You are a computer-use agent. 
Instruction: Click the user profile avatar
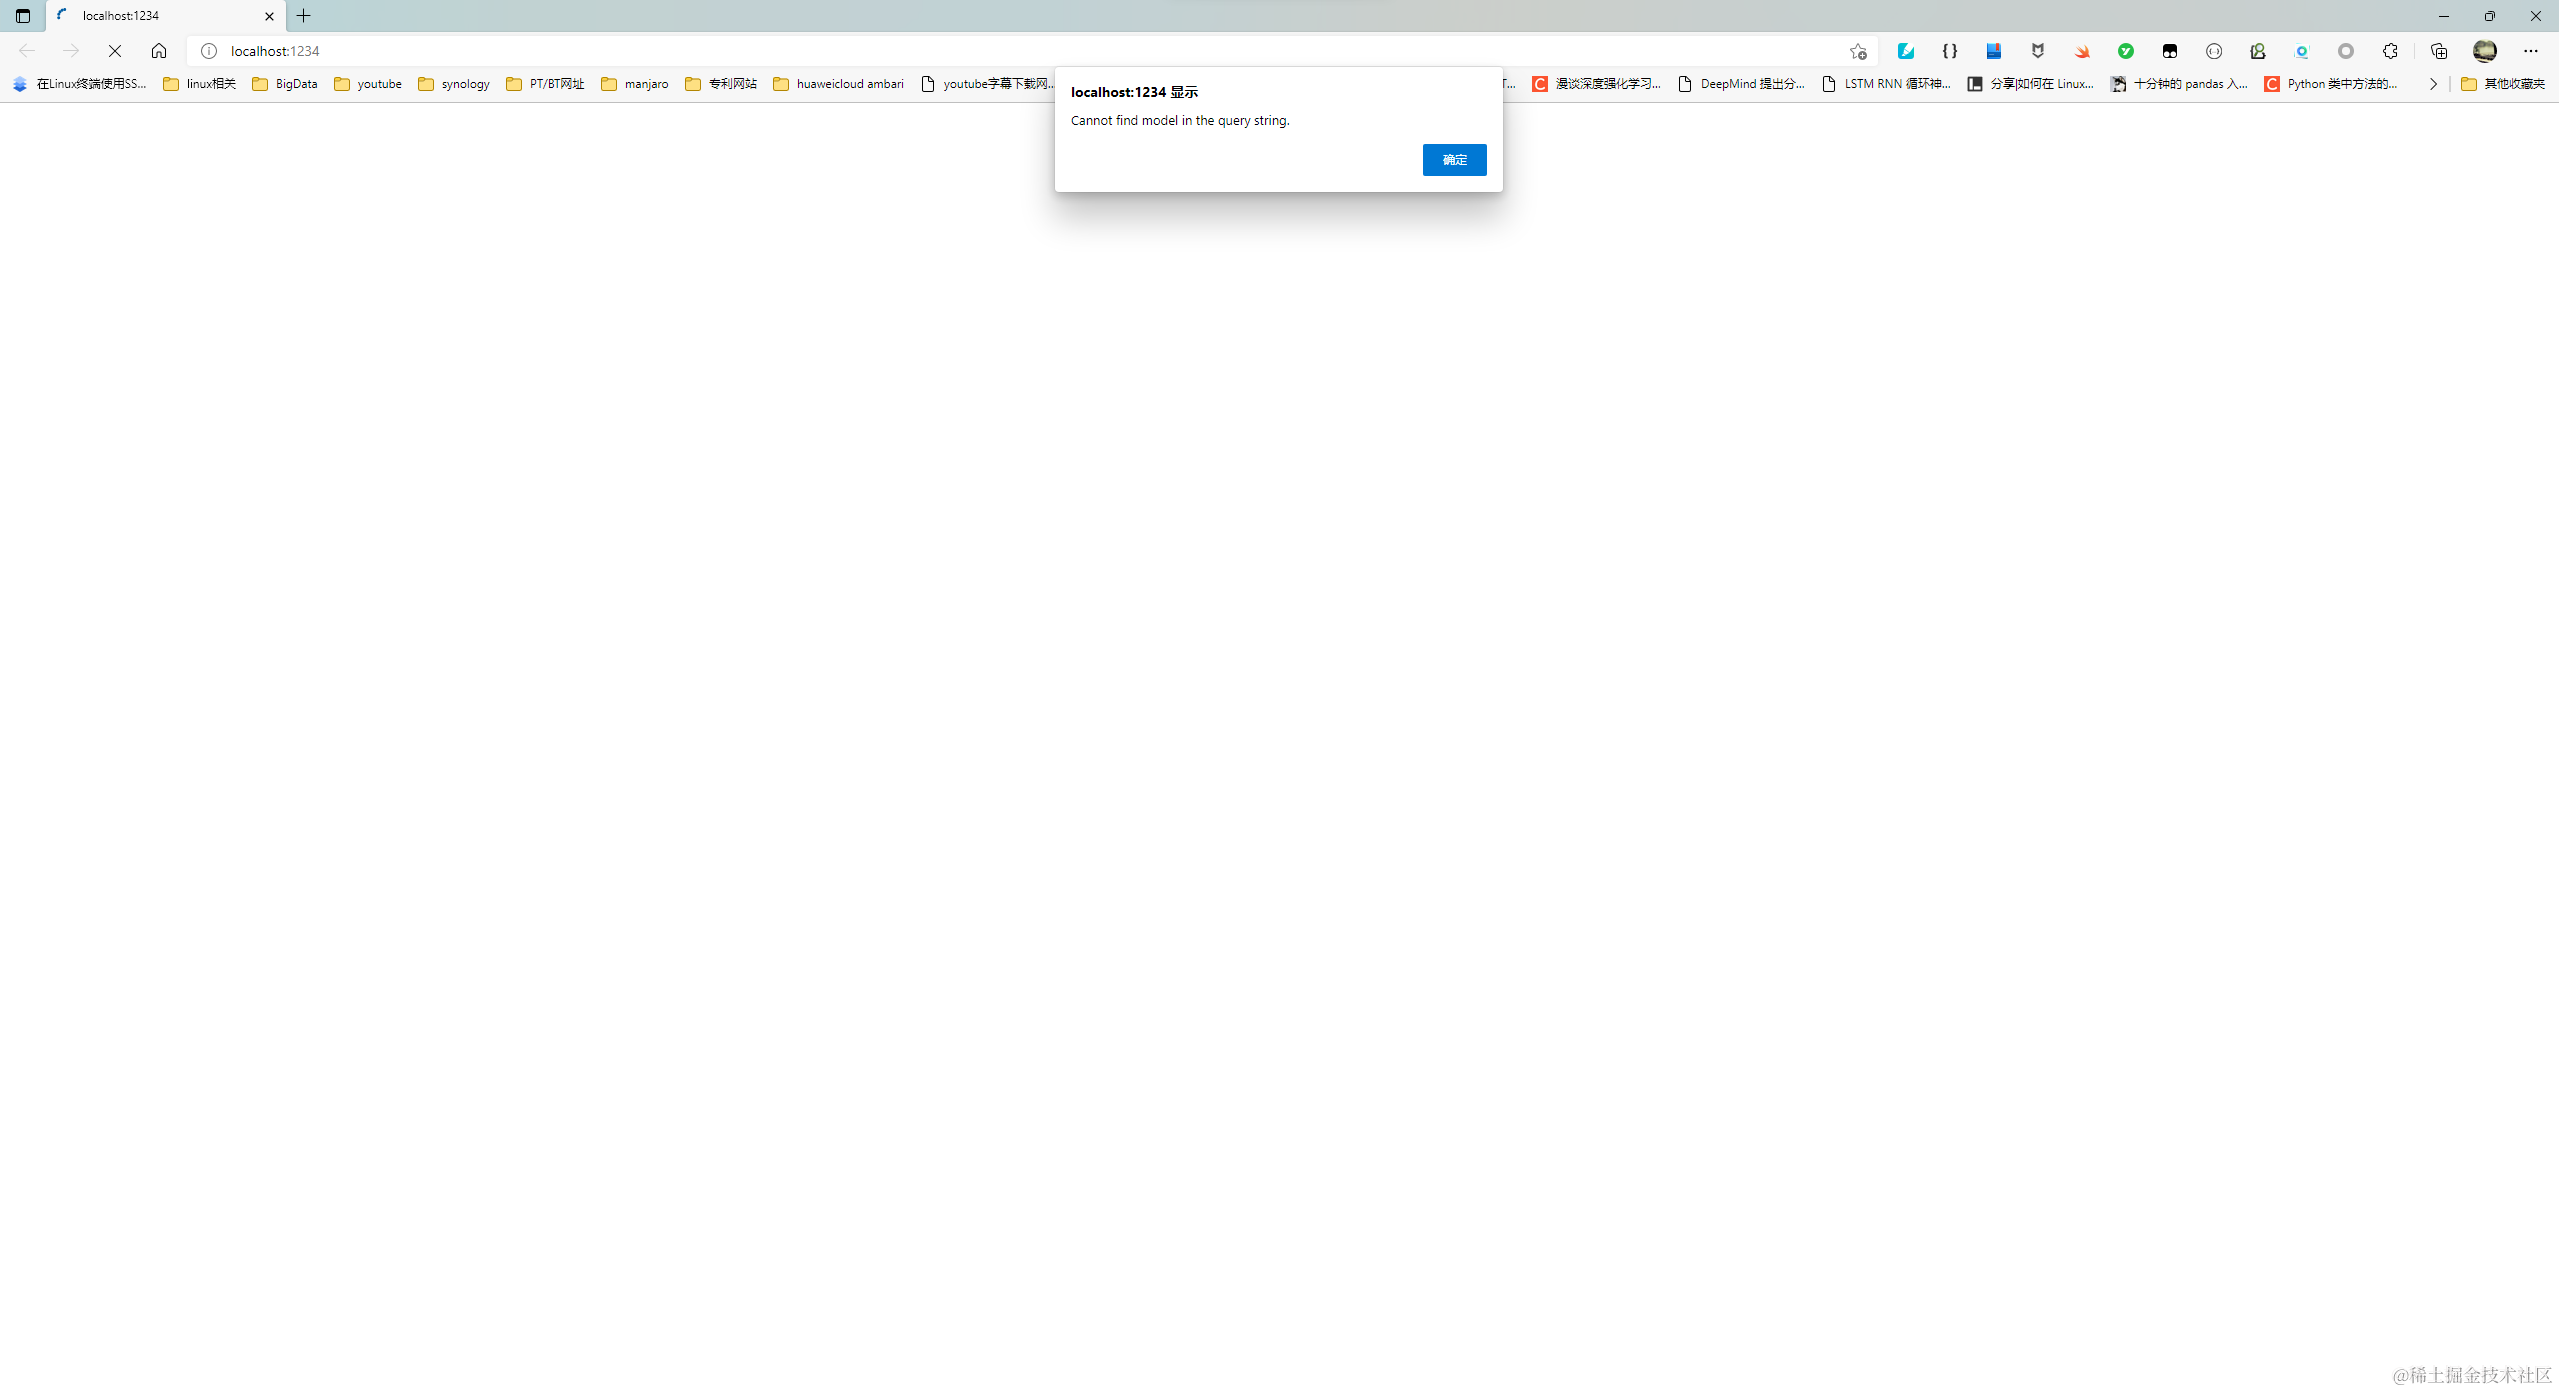click(2485, 51)
